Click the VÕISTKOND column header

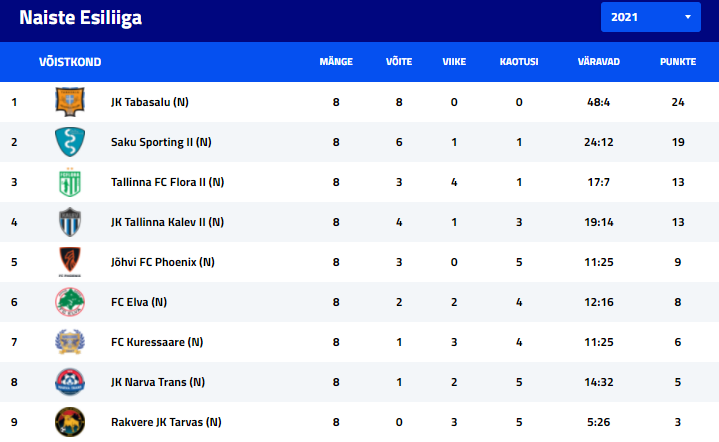point(70,62)
